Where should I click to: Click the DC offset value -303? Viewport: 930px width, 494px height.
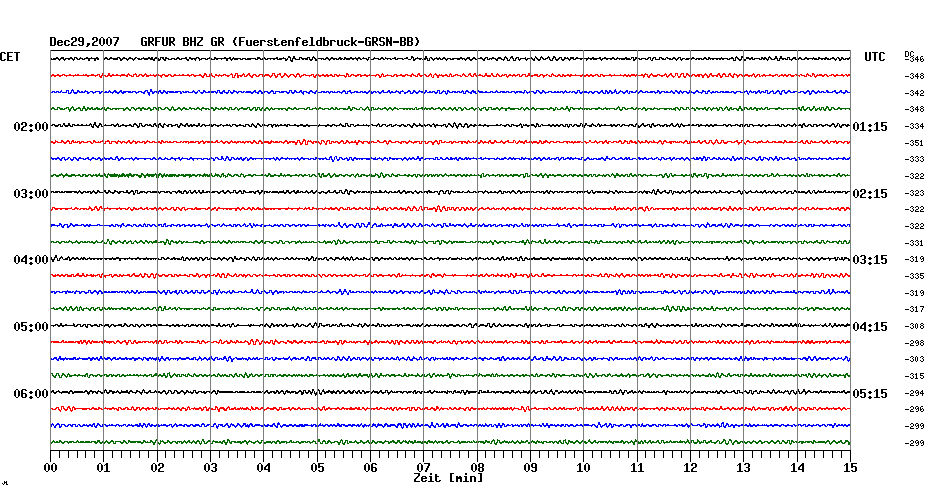click(x=915, y=359)
